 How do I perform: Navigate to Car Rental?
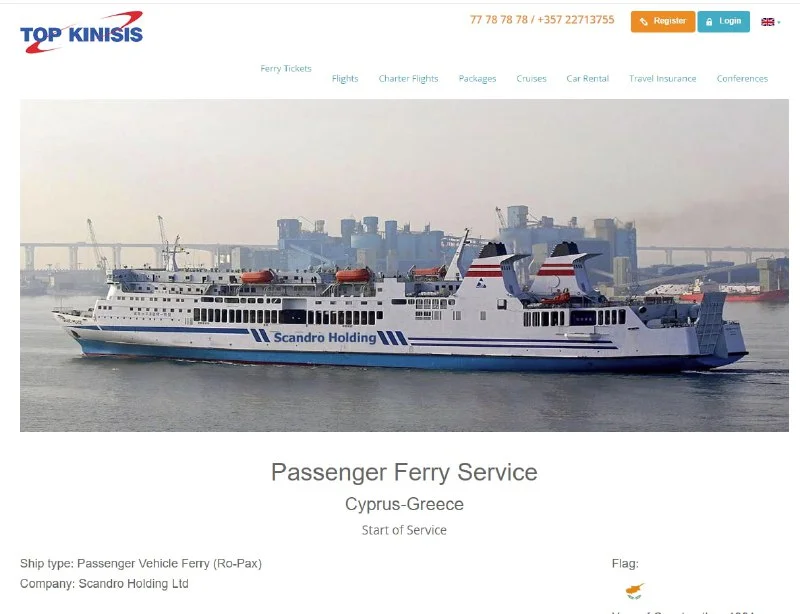pos(587,79)
